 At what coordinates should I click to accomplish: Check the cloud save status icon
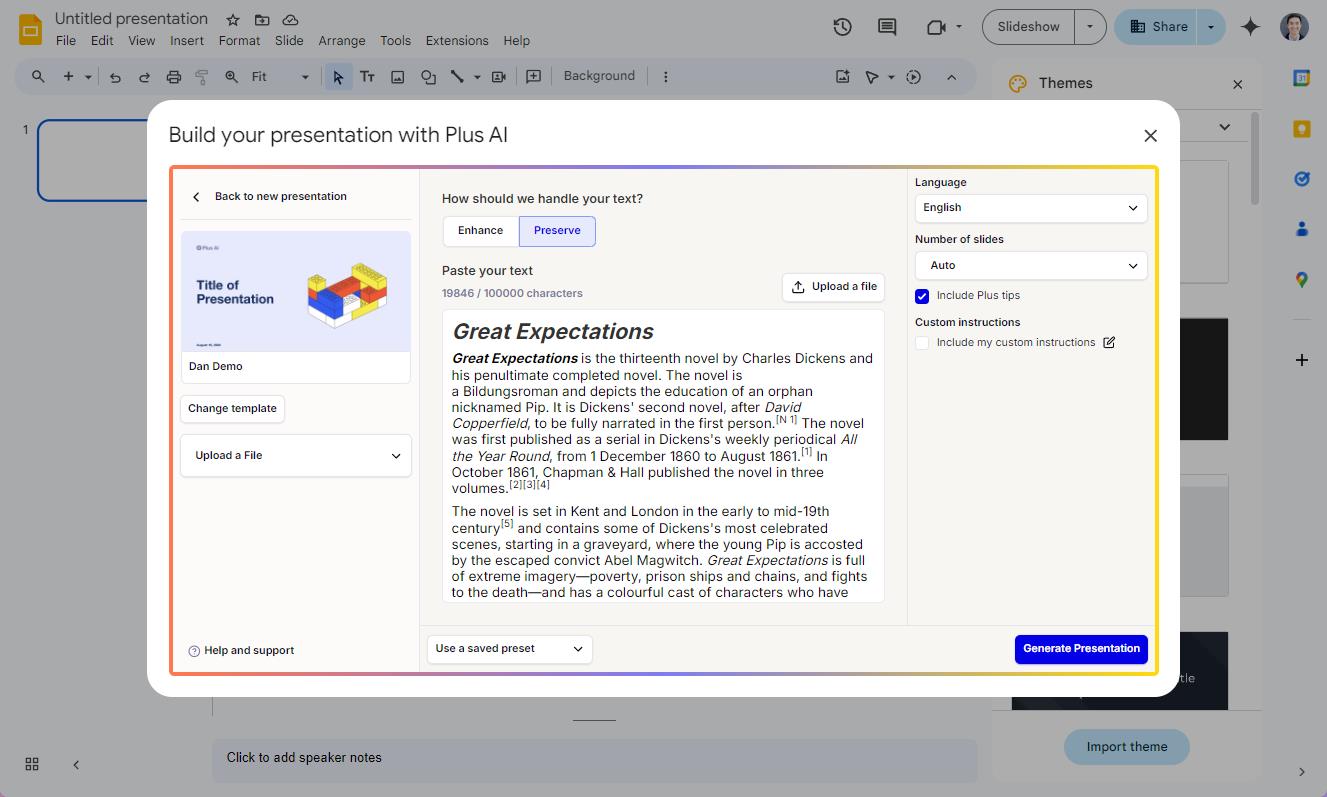coord(290,20)
